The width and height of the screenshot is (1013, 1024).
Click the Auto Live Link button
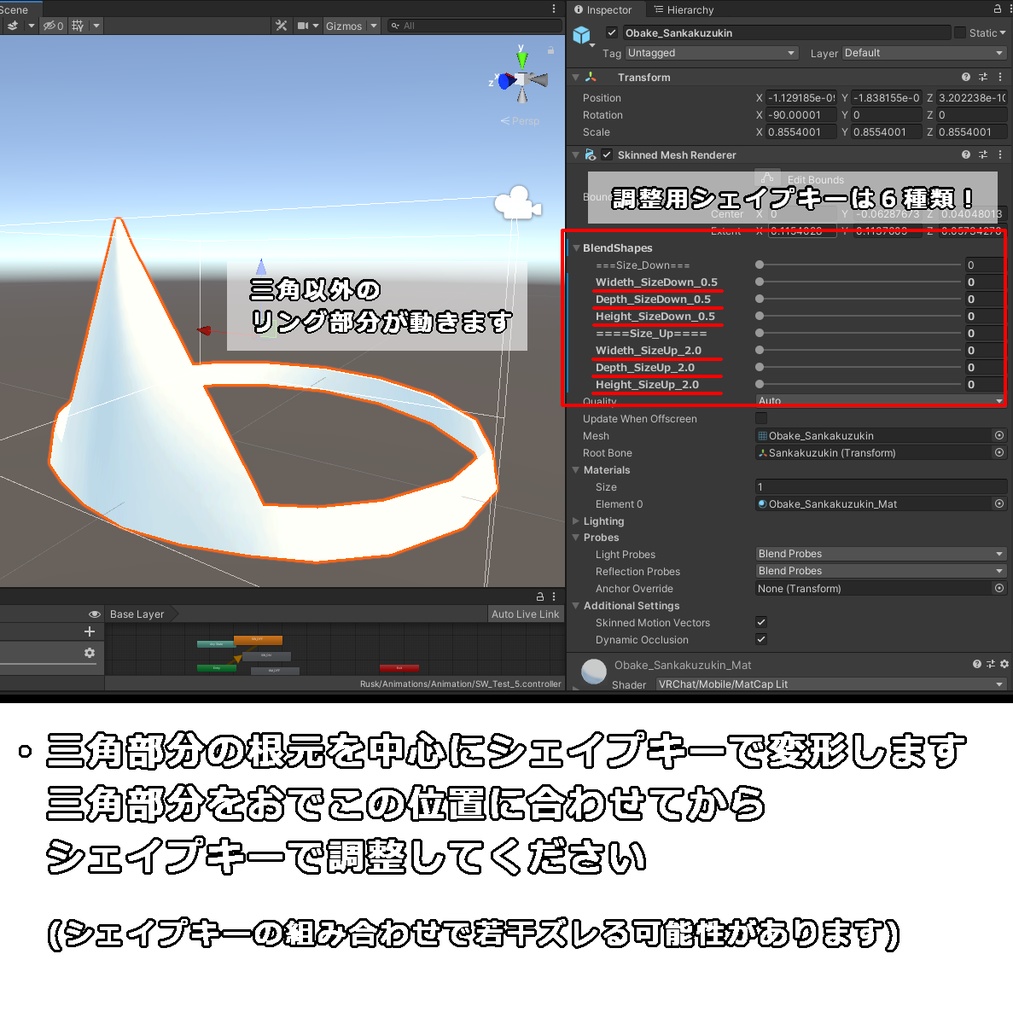525,614
